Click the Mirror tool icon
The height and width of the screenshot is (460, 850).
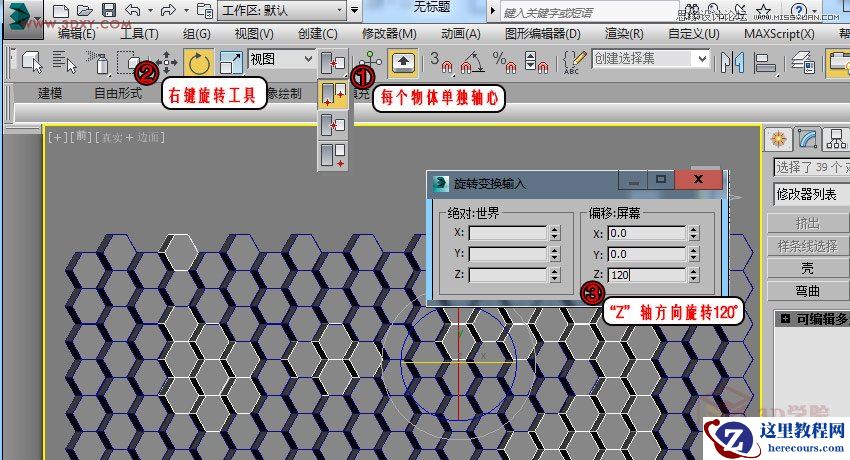[x=732, y=63]
